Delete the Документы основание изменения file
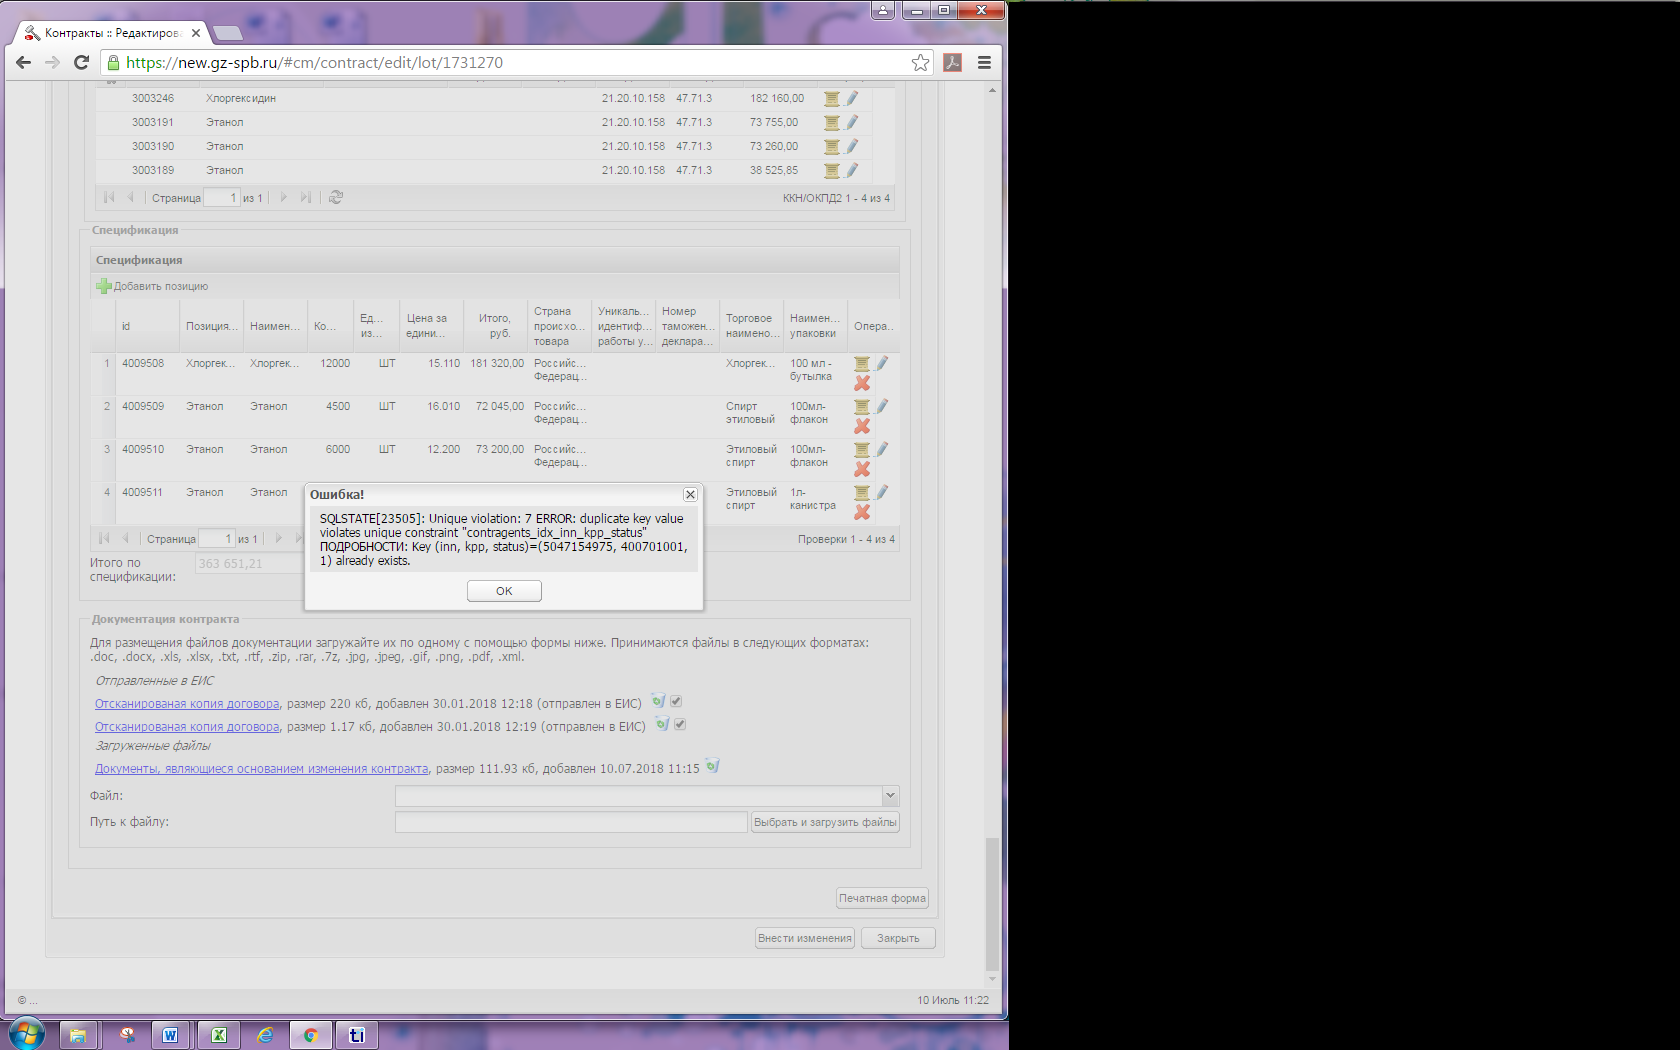The width and height of the screenshot is (1680, 1050). click(x=712, y=766)
